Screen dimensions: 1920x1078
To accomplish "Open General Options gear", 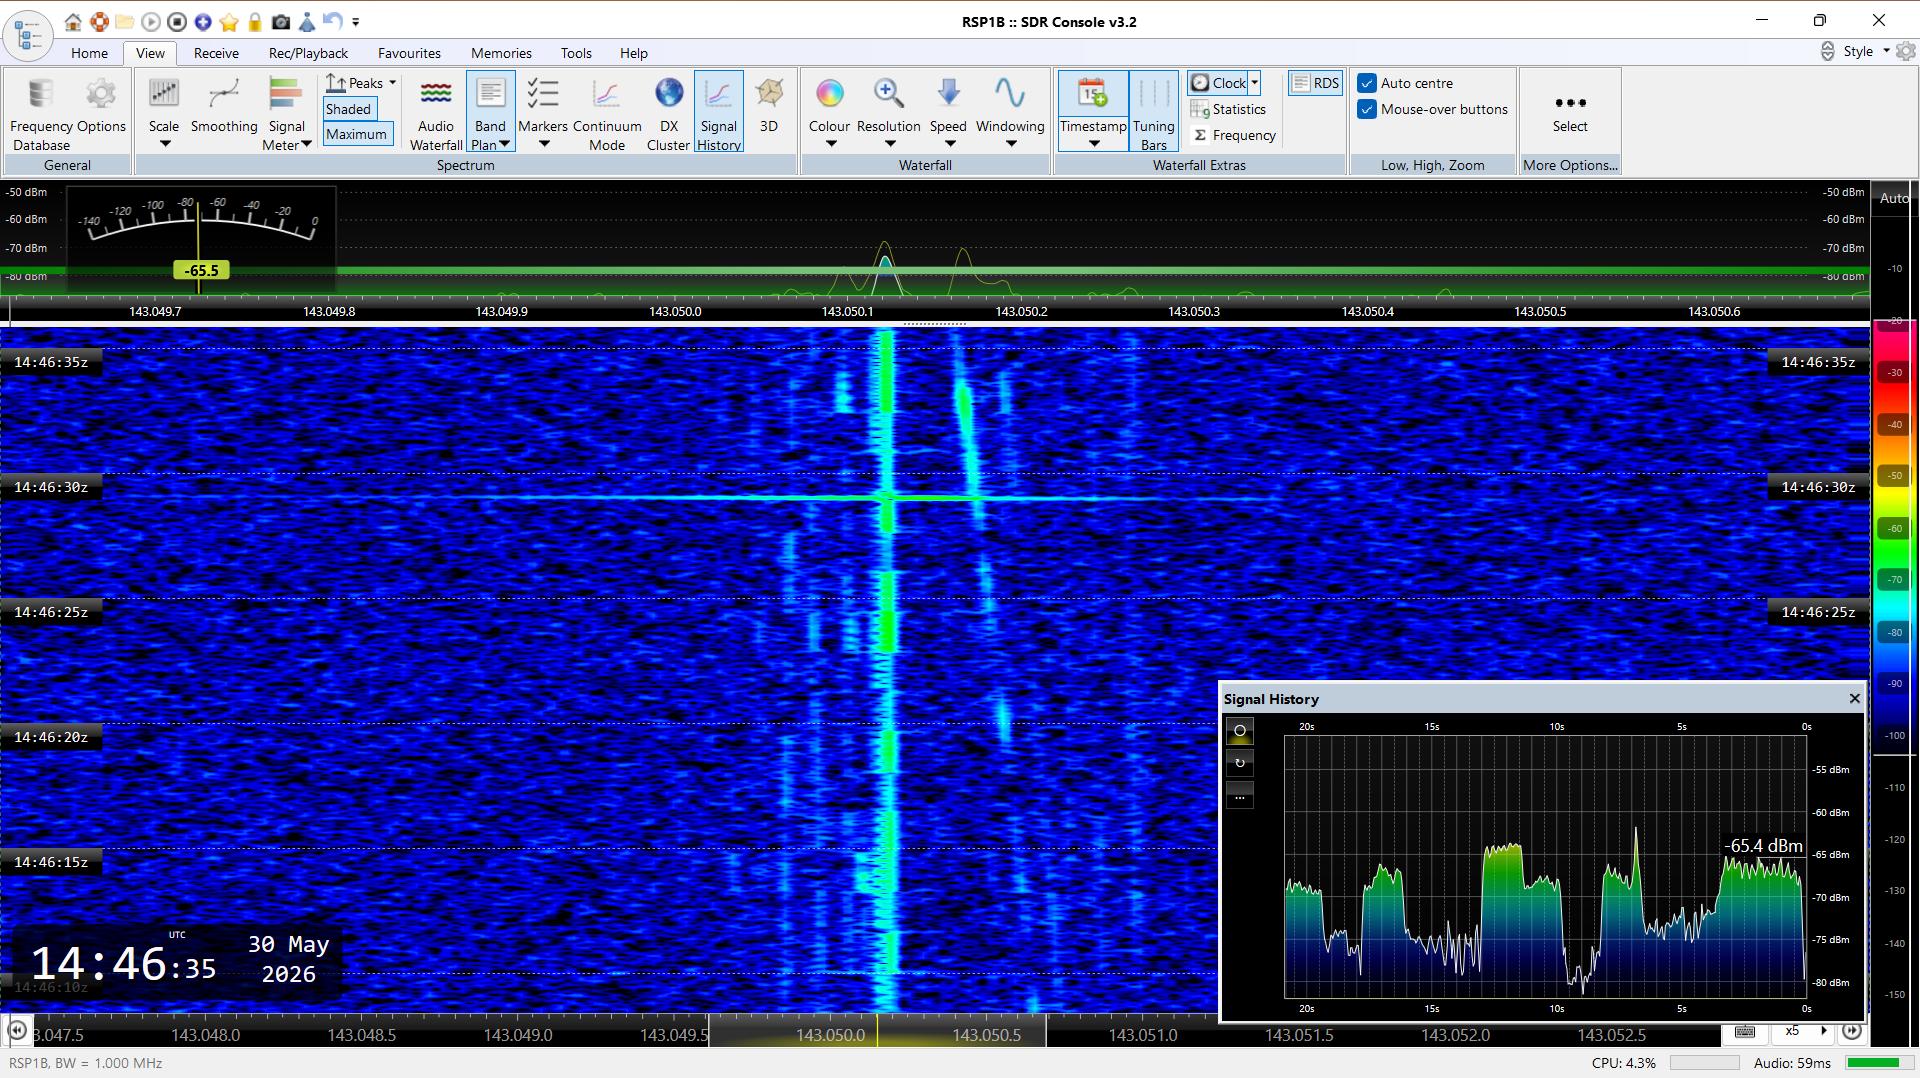I will [101, 105].
